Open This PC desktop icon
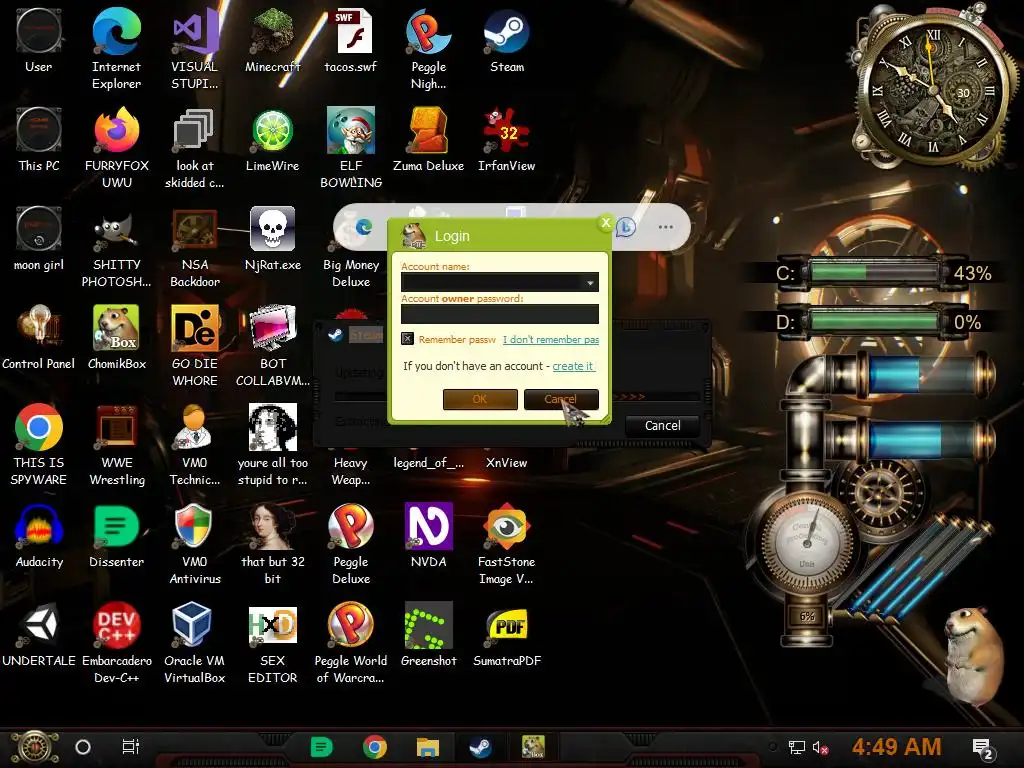 coord(39,140)
